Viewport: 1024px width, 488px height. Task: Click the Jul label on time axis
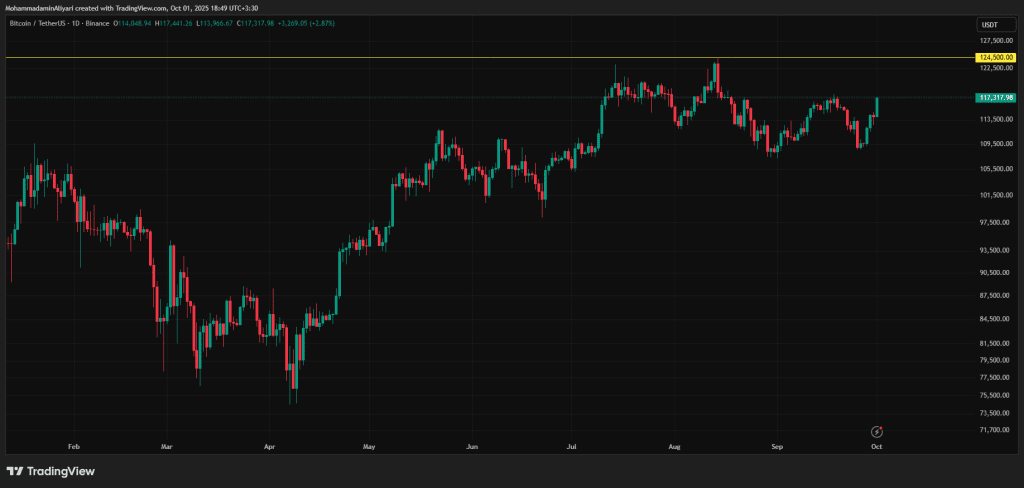[x=572, y=447]
